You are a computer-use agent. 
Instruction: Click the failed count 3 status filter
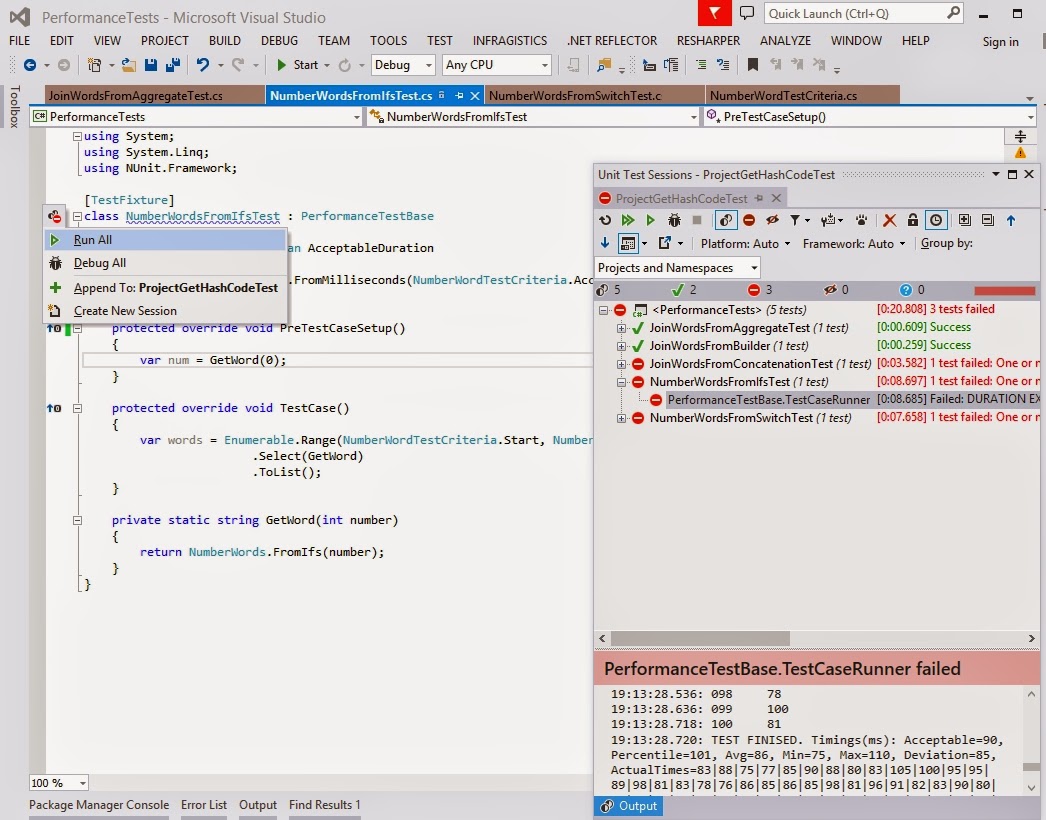pyautogui.click(x=760, y=290)
